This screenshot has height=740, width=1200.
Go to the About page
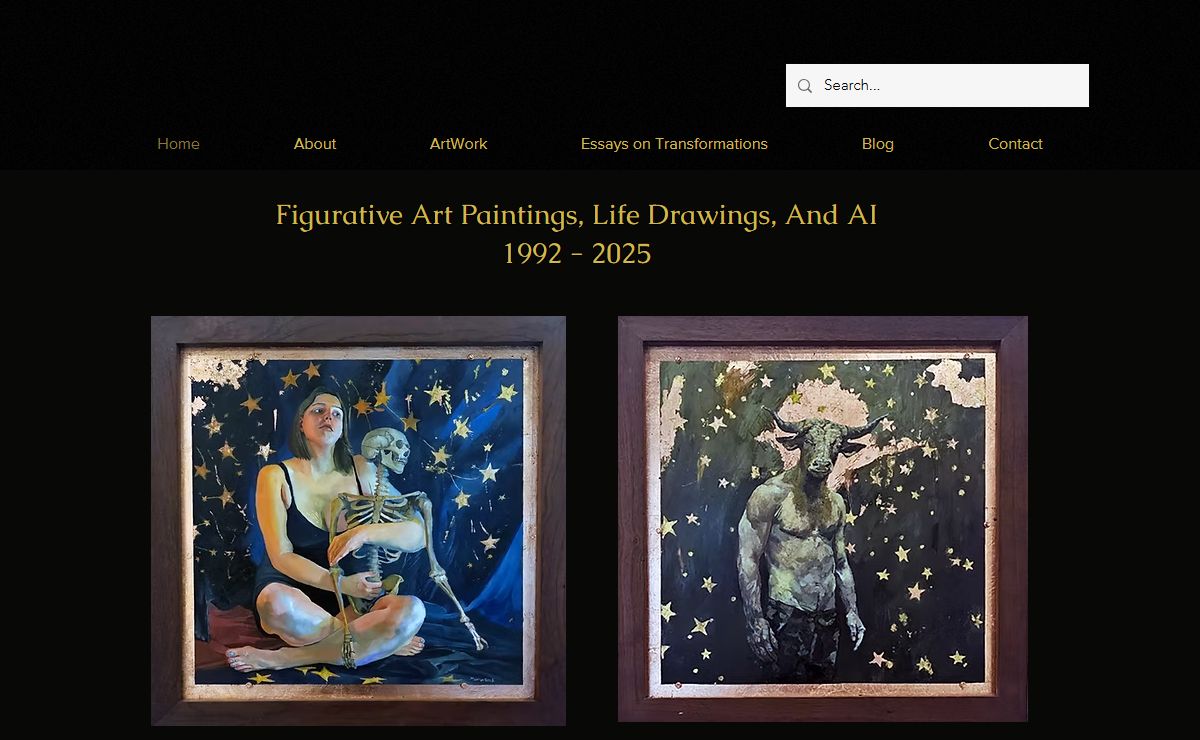(x=315, y=144)
